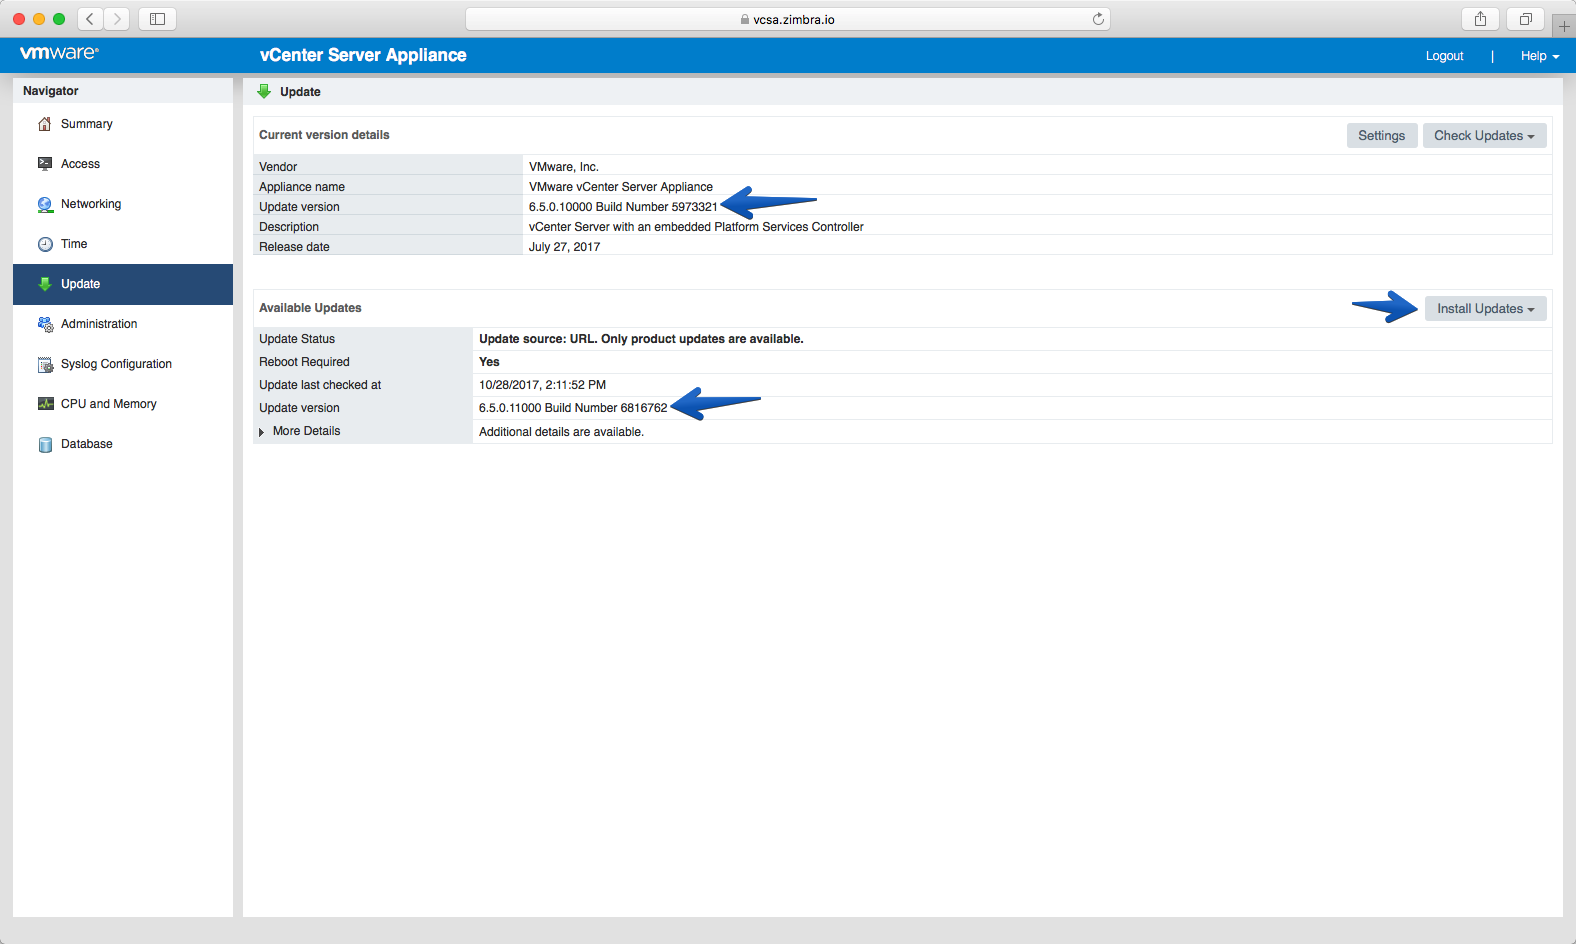Click the last checked time 10/28/2017, 2:11:52 PM
1576x944 pixels.
(542, 385)
